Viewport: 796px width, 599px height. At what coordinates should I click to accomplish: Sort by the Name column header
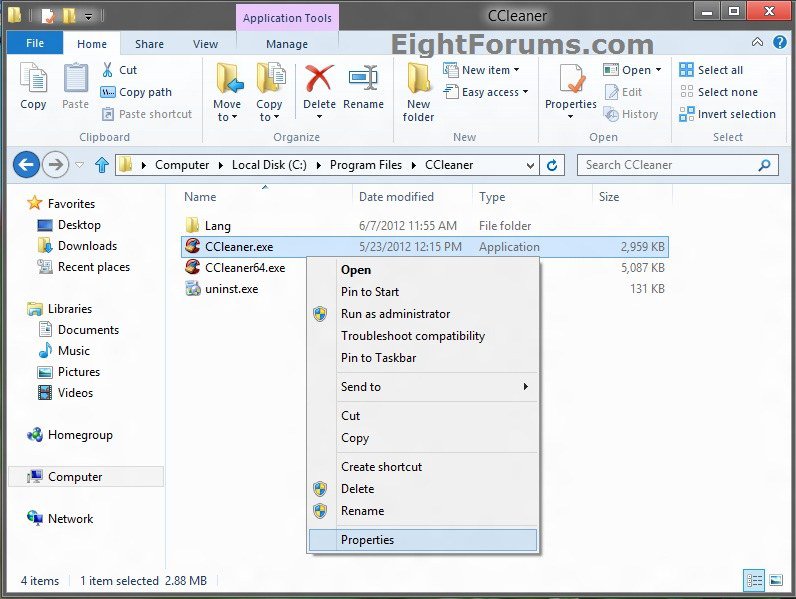(200, 197)
